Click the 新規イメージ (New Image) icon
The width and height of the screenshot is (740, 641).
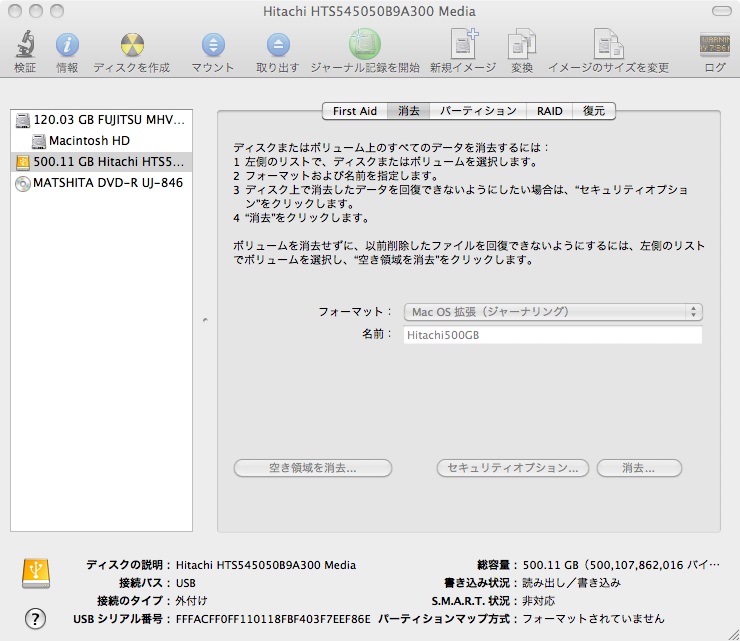pos(463,44)
